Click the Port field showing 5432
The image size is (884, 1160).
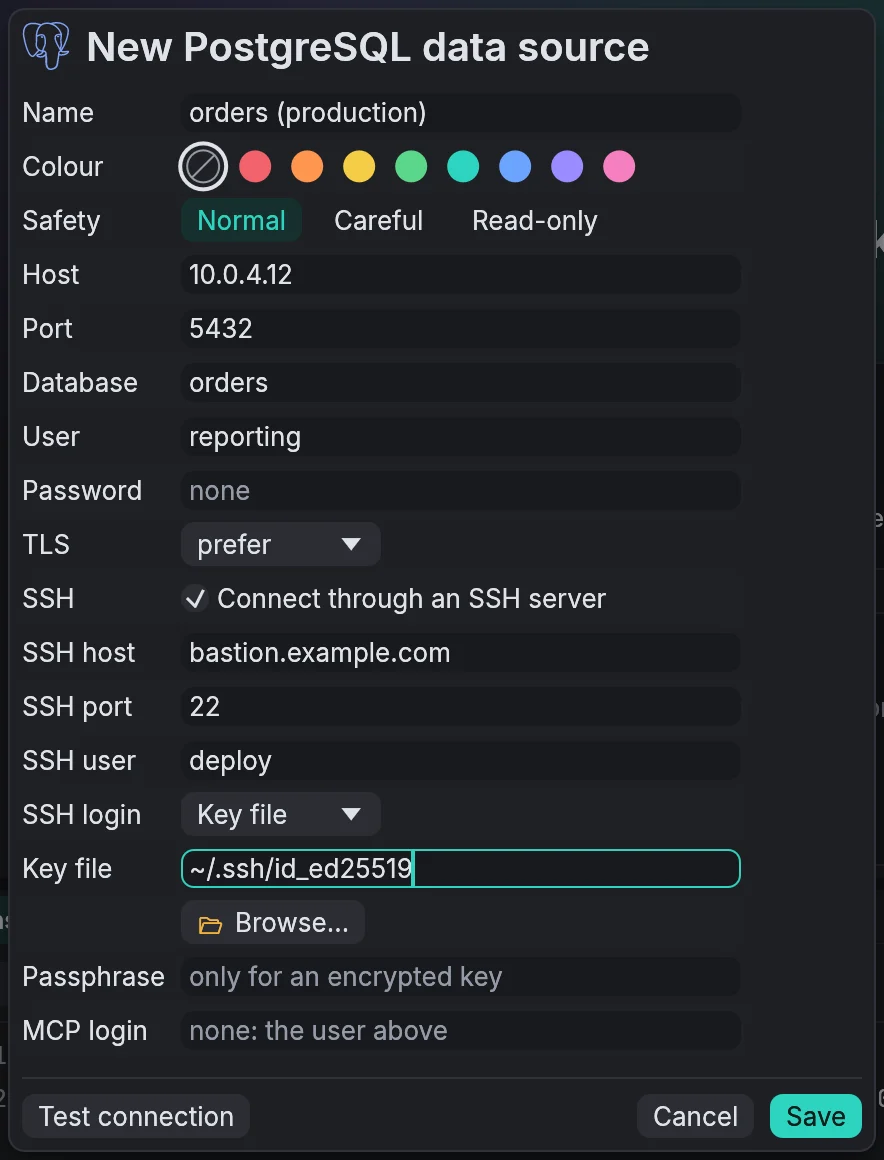pyautogui.click(x=461, y=328)
